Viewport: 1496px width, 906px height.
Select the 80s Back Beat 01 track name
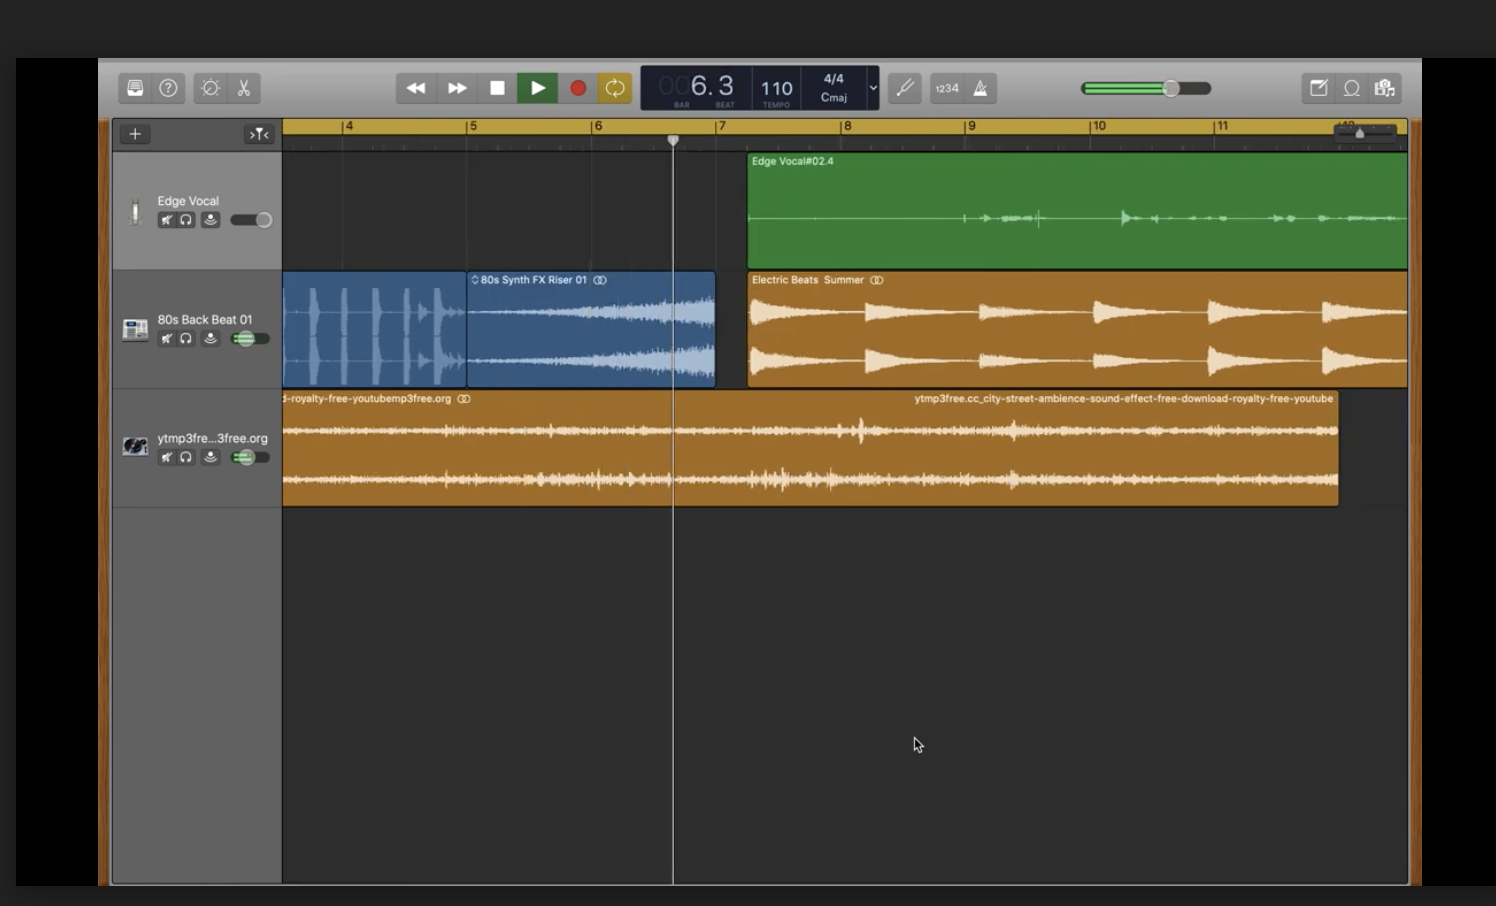point(205,320)
